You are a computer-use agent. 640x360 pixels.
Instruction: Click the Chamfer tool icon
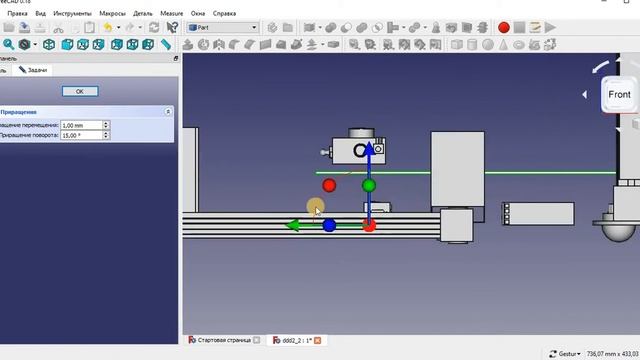coord(250,44)
